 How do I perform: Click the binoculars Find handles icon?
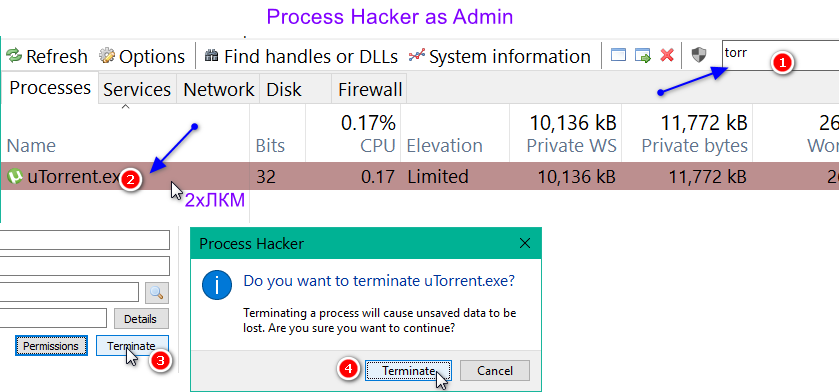click(212, 56)
